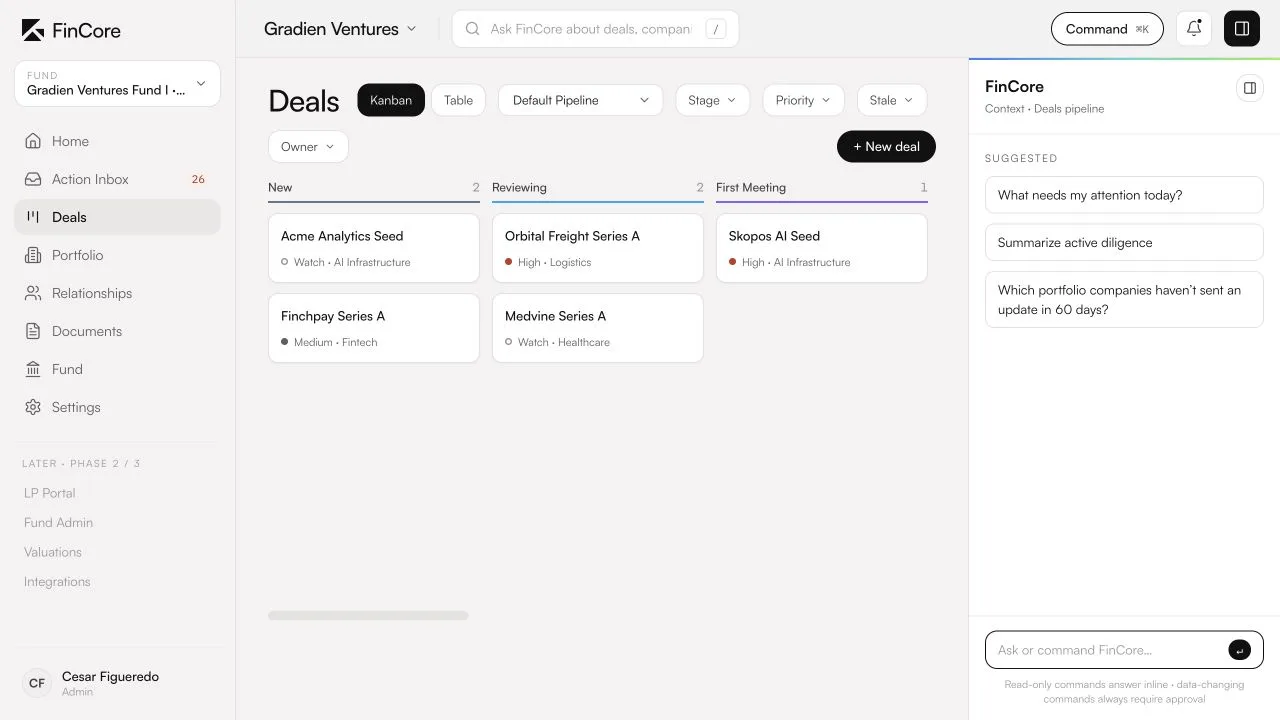Click the Documents file icon
Viewport: 1280px width, 720px height.
coord(33,331)
